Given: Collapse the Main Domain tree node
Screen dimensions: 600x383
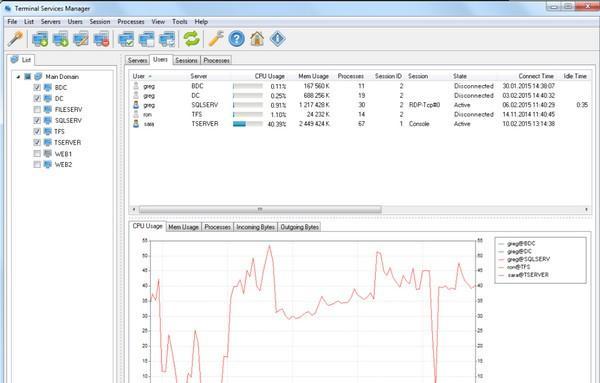Looking at the screenshot, I should (18, 77).
